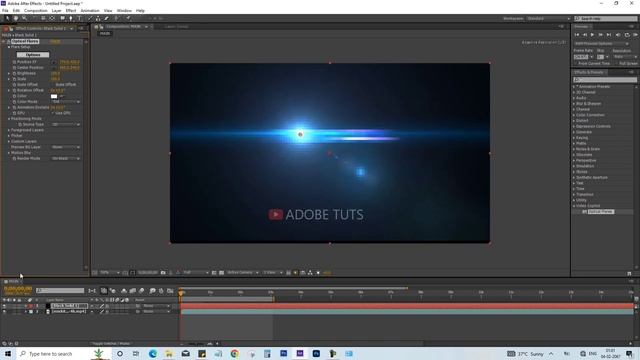
Task: Open Chrome from the Windows taskbar
Action: [235, 353]
